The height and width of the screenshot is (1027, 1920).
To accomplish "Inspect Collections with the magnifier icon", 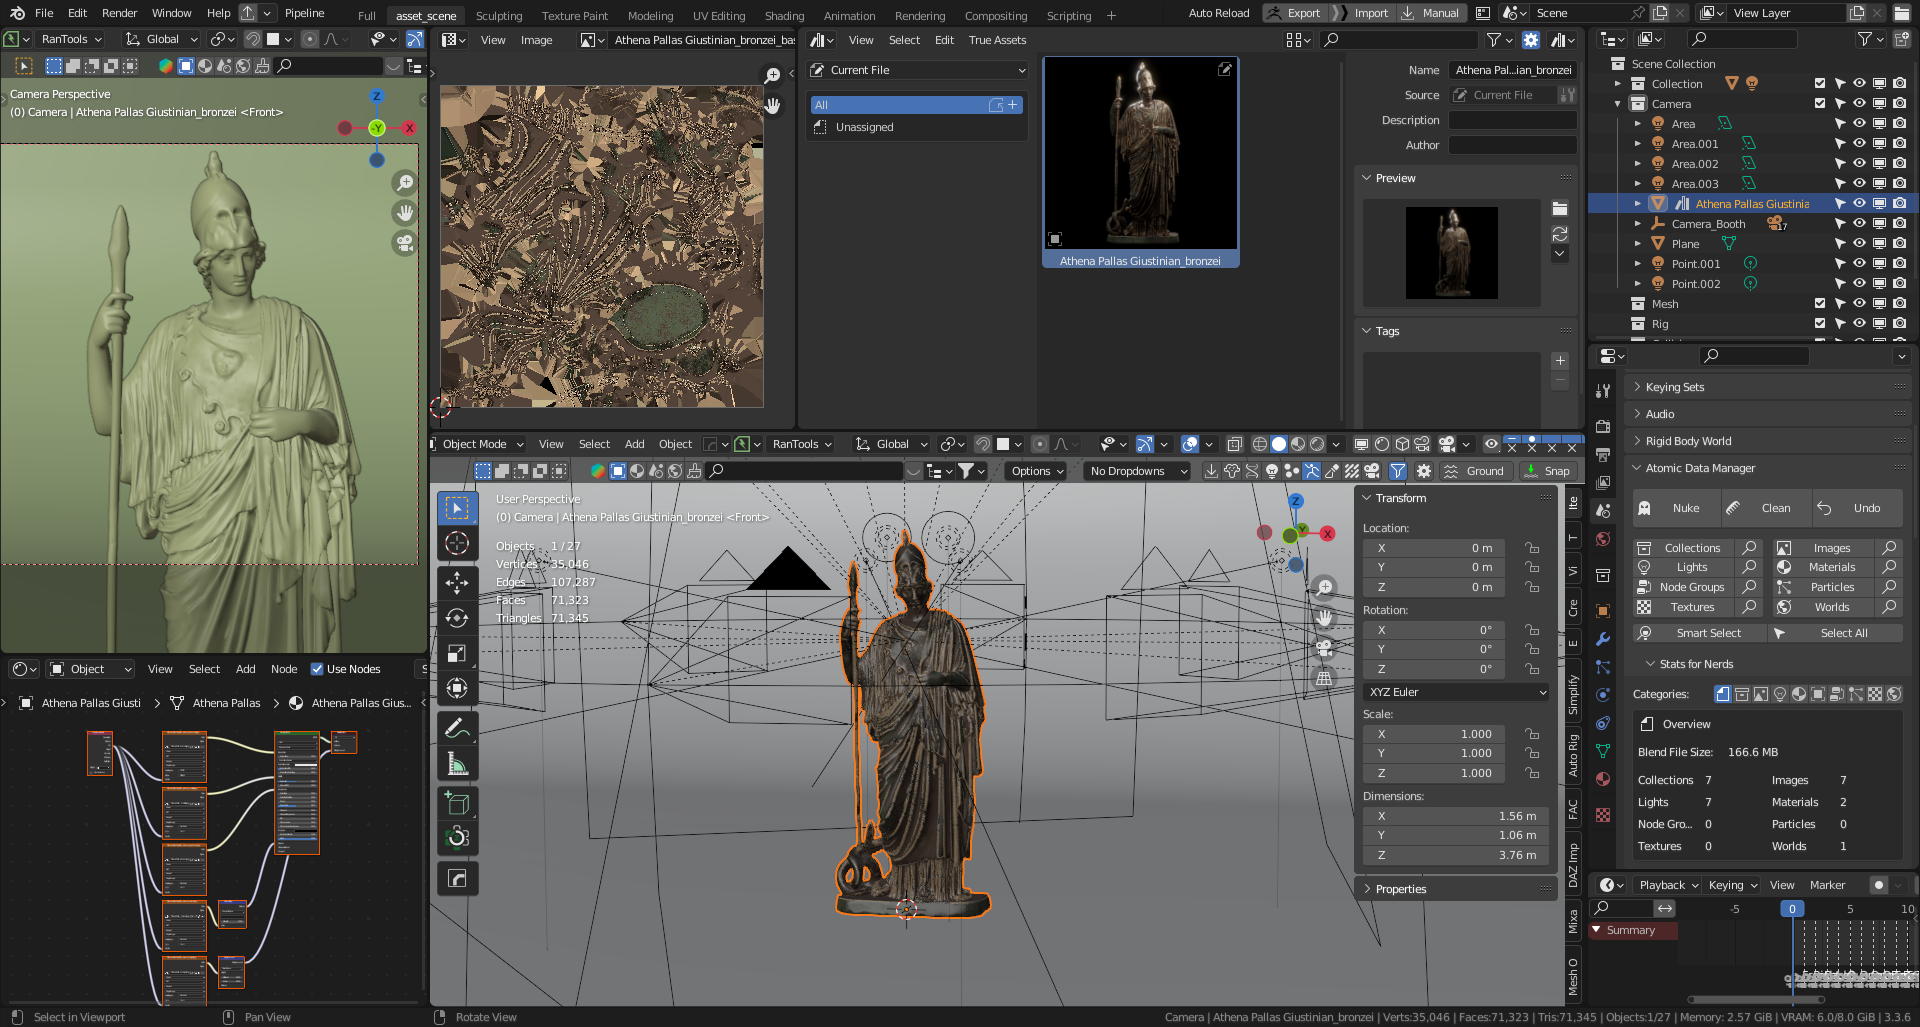I will [1749, 548].
